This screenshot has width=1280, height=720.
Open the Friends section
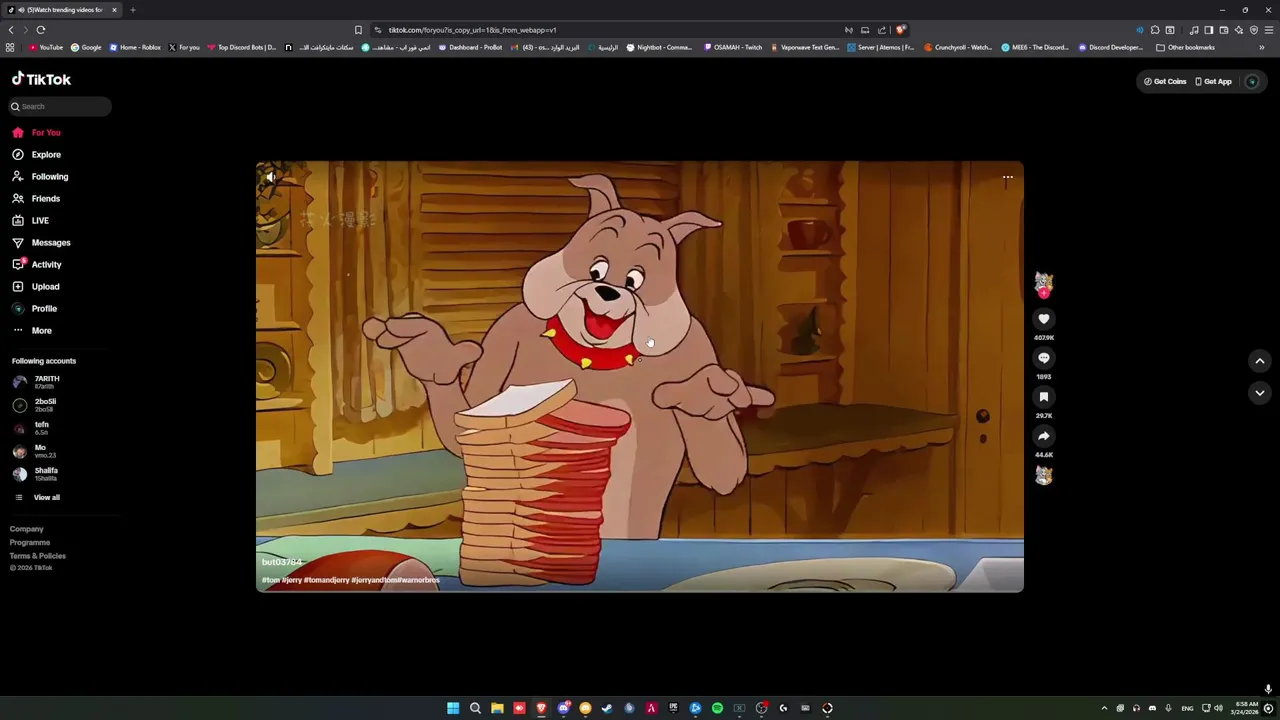tap(37, 198)
